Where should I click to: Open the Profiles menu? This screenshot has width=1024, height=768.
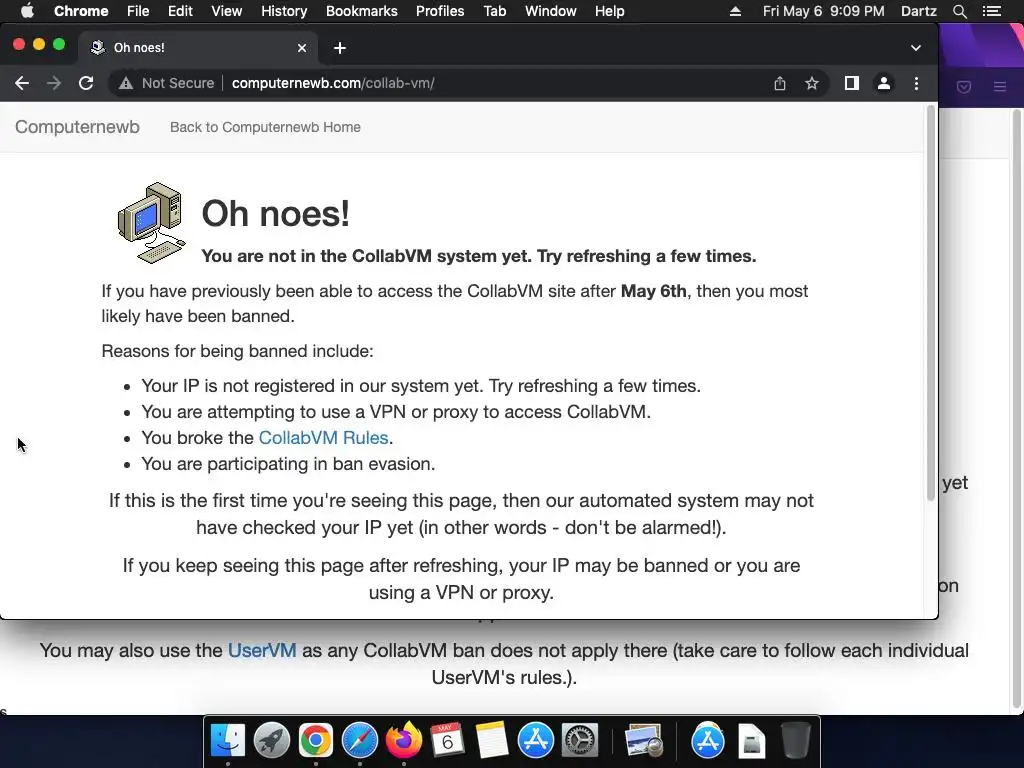point(440,11)
